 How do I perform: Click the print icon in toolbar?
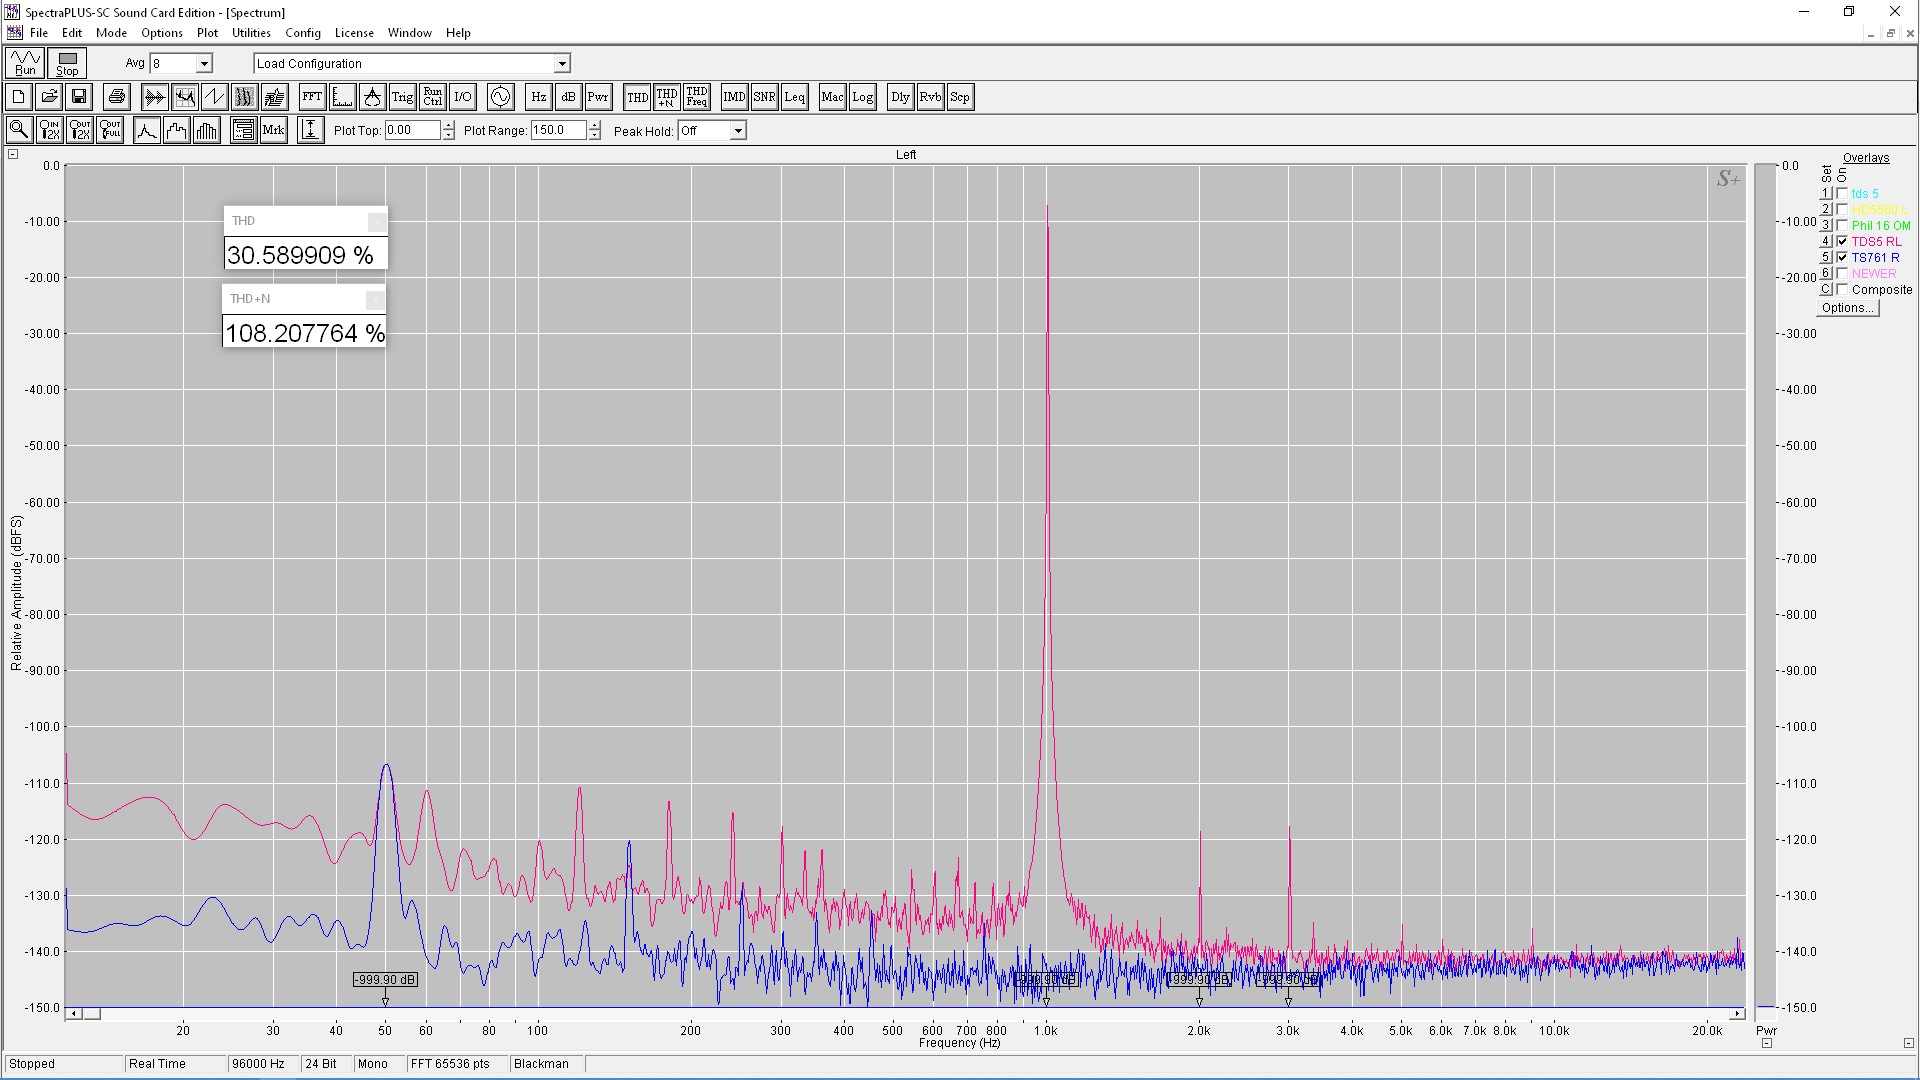click(117, 97)
